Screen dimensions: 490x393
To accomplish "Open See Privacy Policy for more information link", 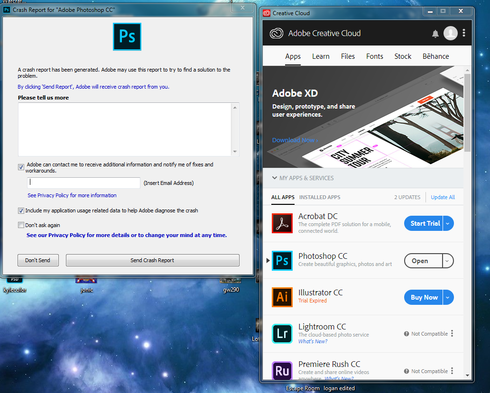I will [x=72, y=195].
